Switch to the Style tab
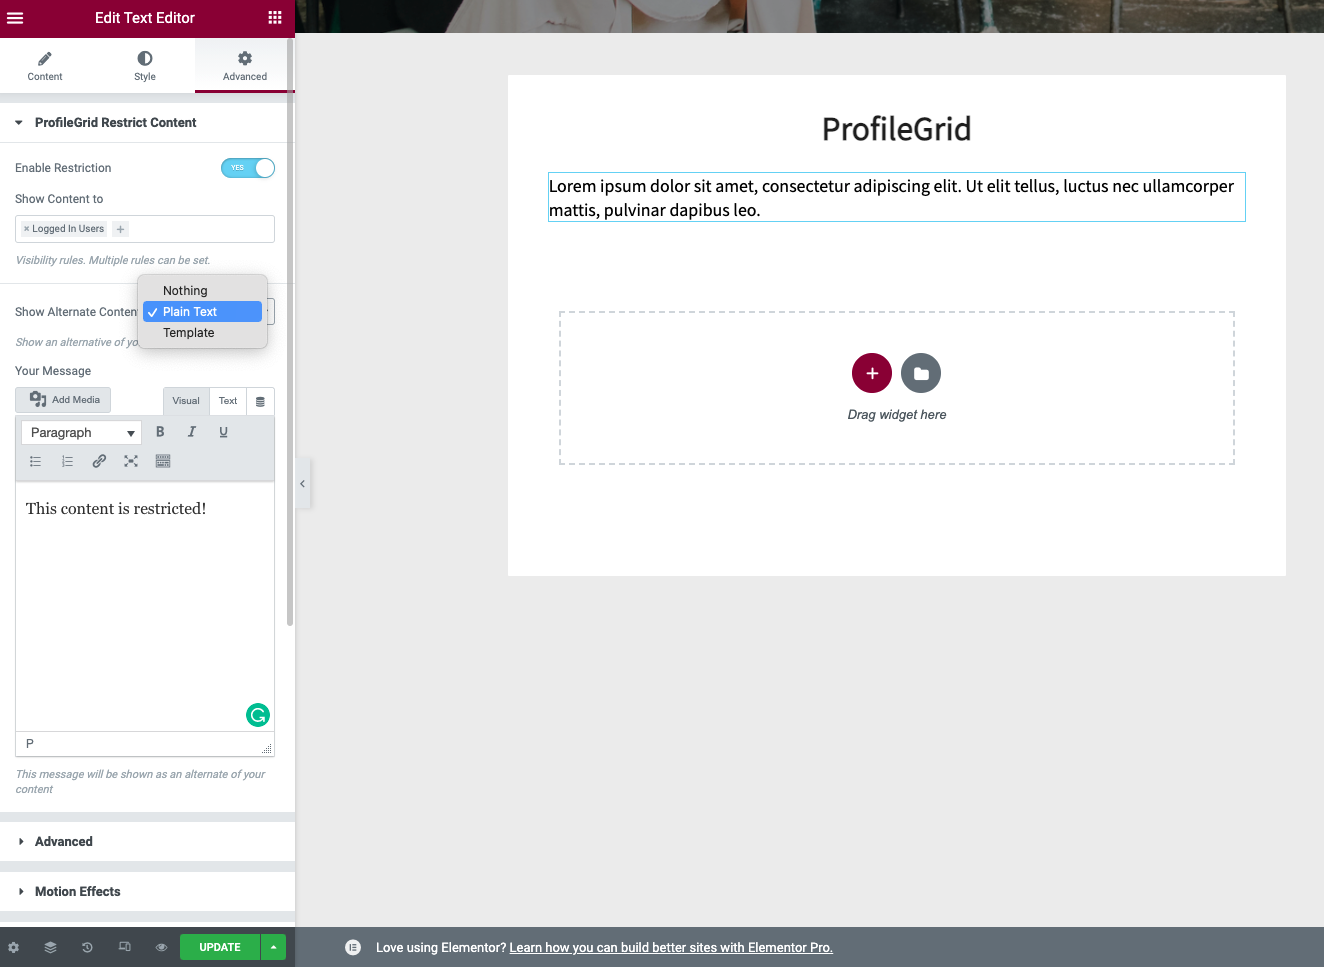Screen dimensions: 1324x967 145,66
